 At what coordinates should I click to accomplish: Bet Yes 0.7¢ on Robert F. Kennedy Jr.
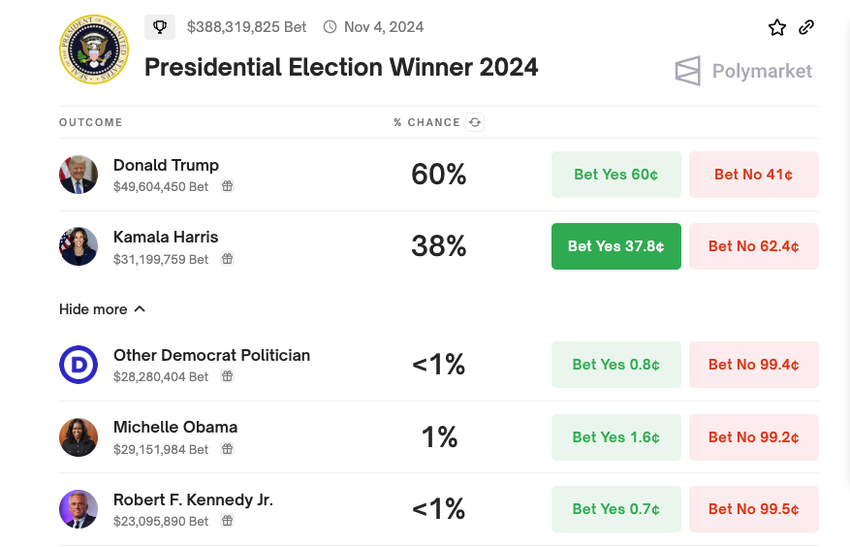pos(616,509)
